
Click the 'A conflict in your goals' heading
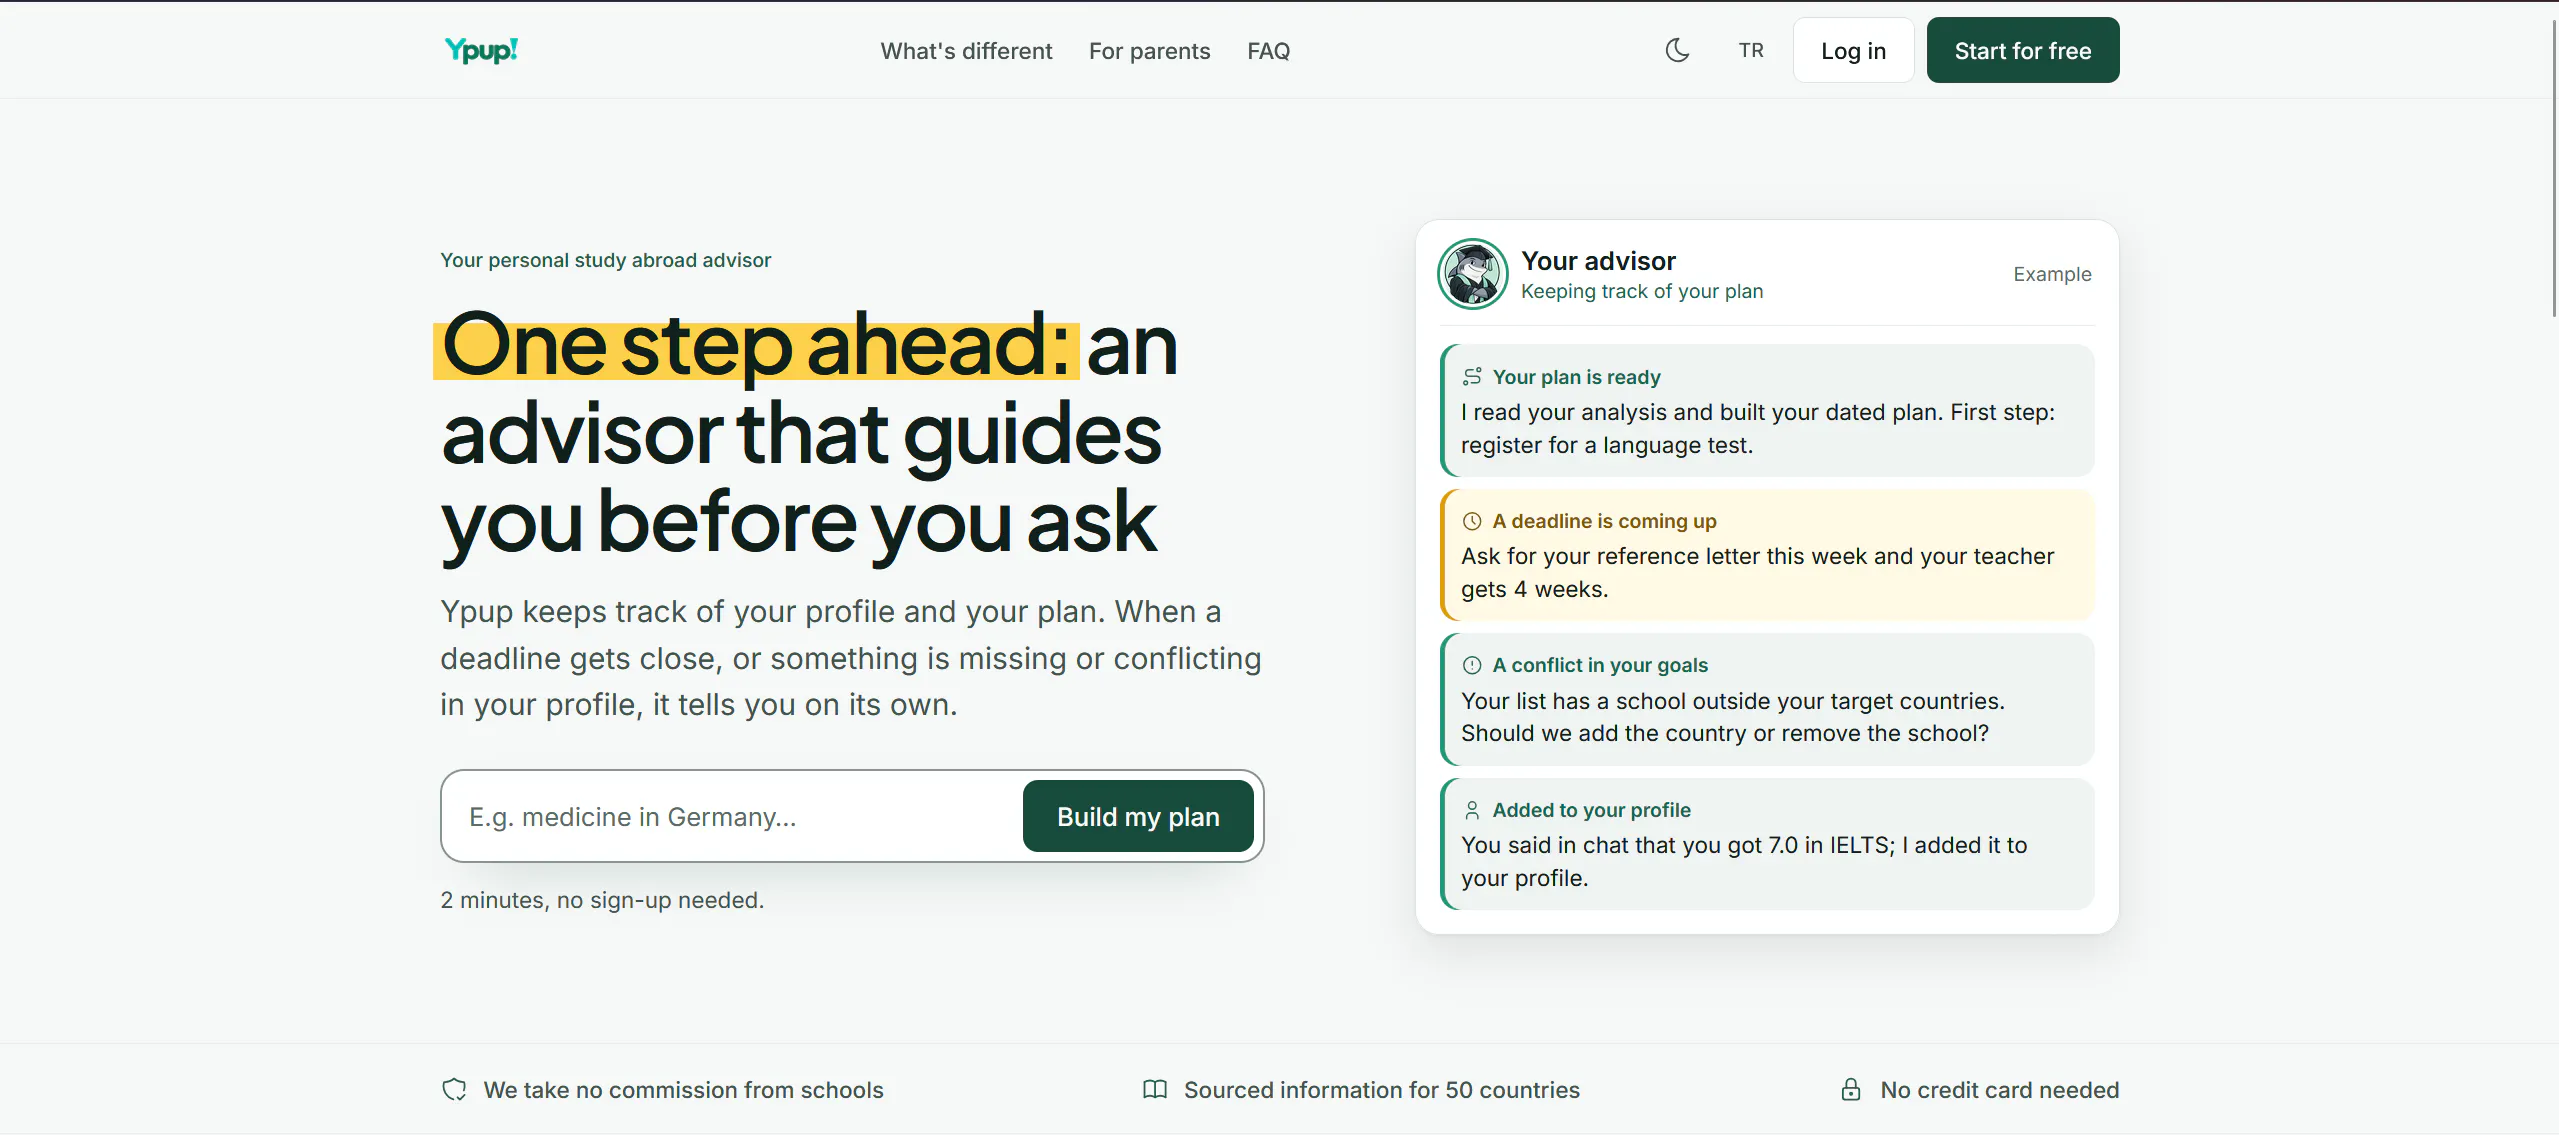click(x=1600, y=665)
